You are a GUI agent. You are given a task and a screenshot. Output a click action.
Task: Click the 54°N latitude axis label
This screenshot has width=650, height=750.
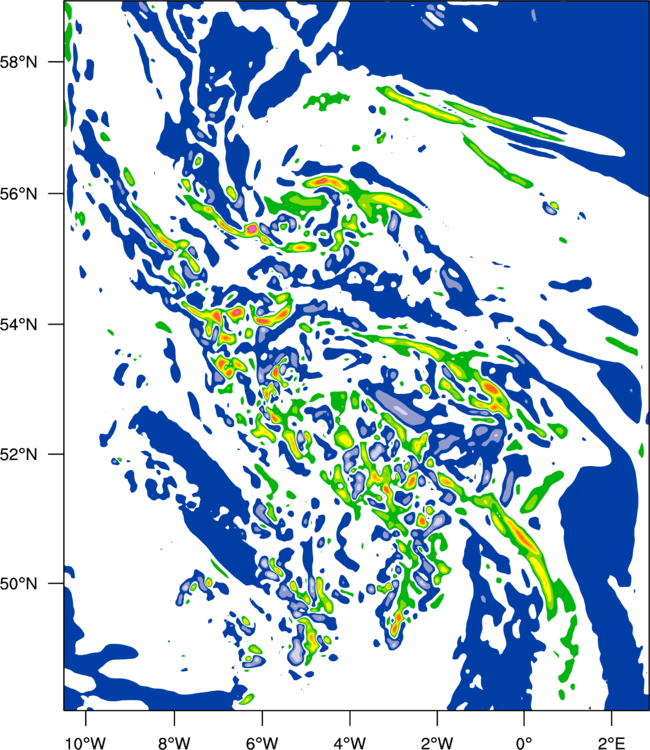tap(18, 325)
